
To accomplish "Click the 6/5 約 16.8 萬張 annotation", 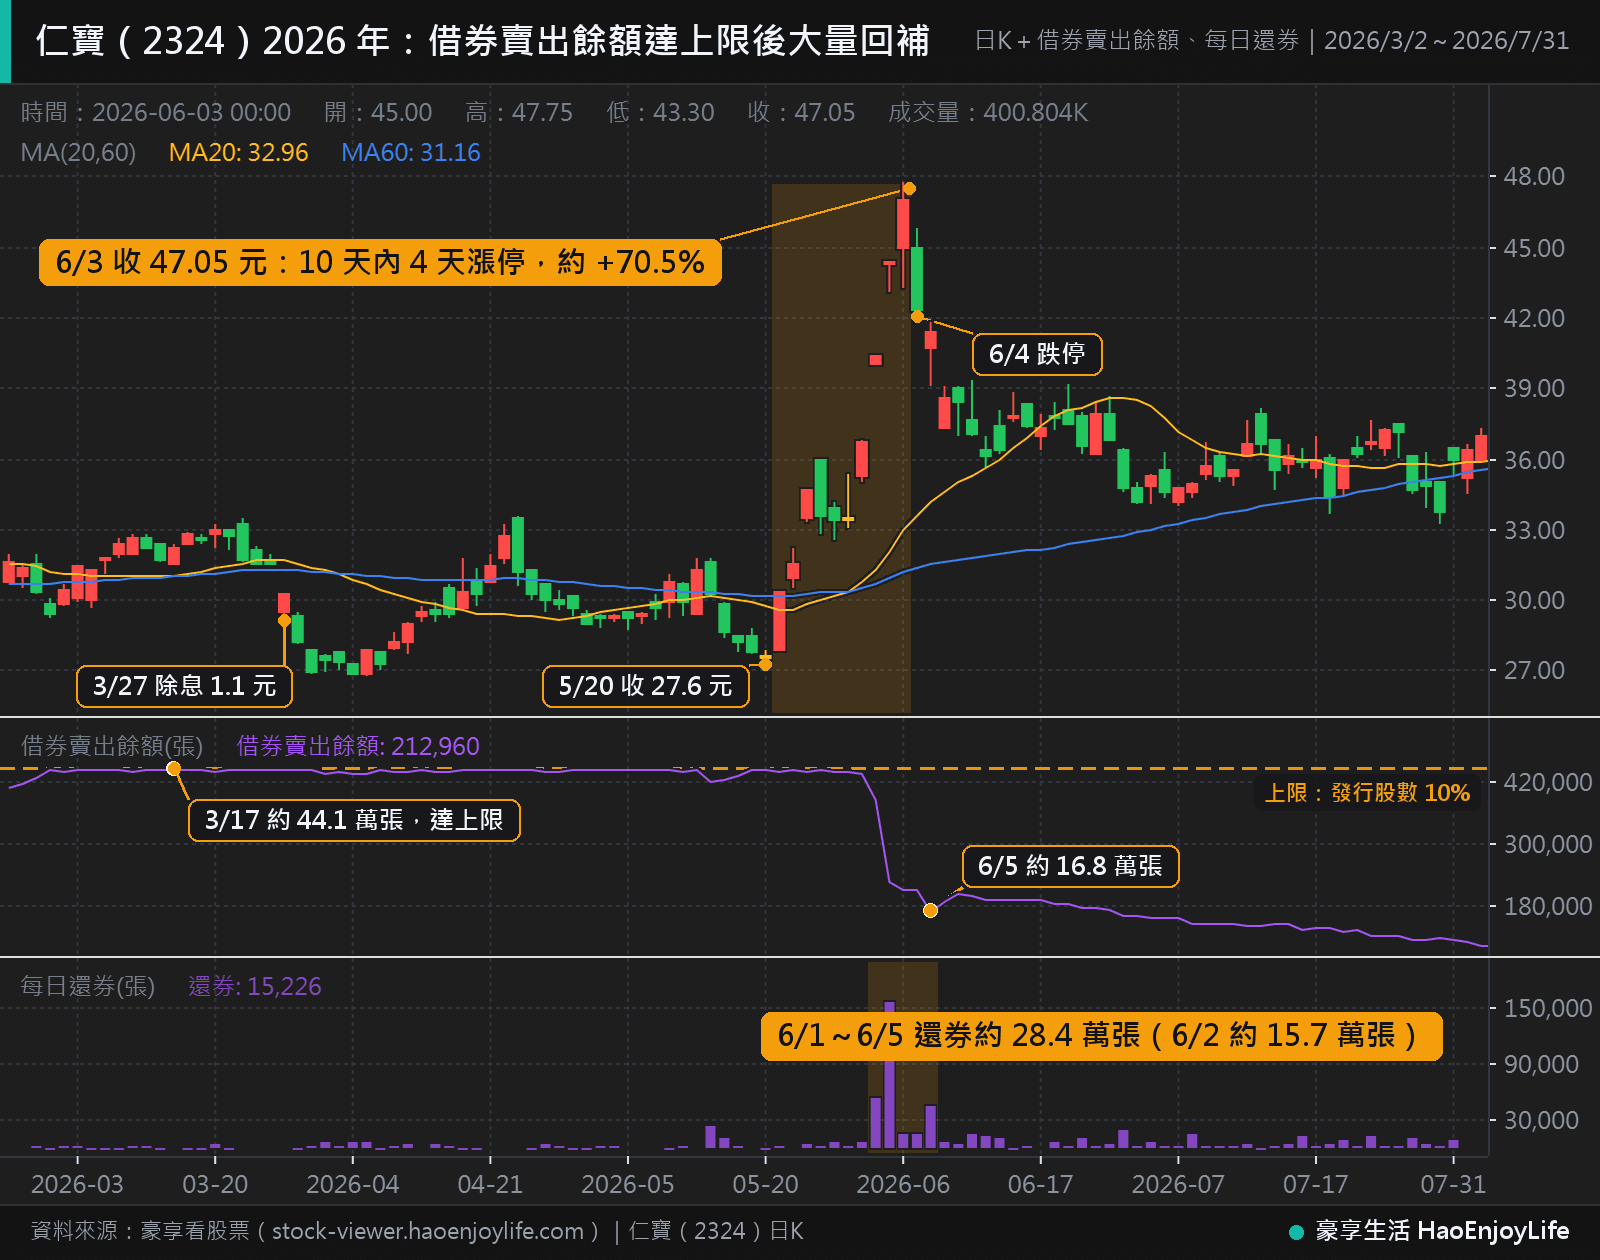I will point(1070,866).
